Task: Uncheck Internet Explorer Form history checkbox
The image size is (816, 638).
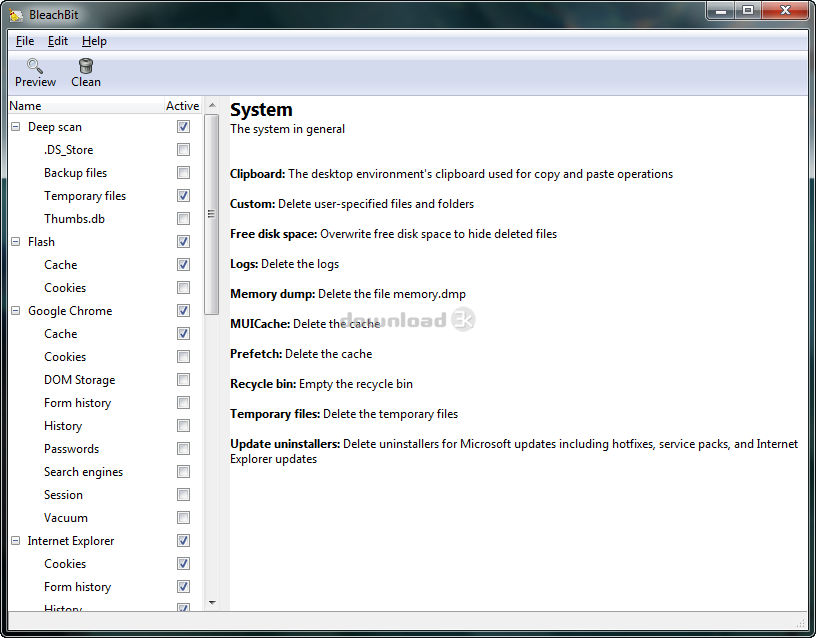Action: (x=183, y=587)
